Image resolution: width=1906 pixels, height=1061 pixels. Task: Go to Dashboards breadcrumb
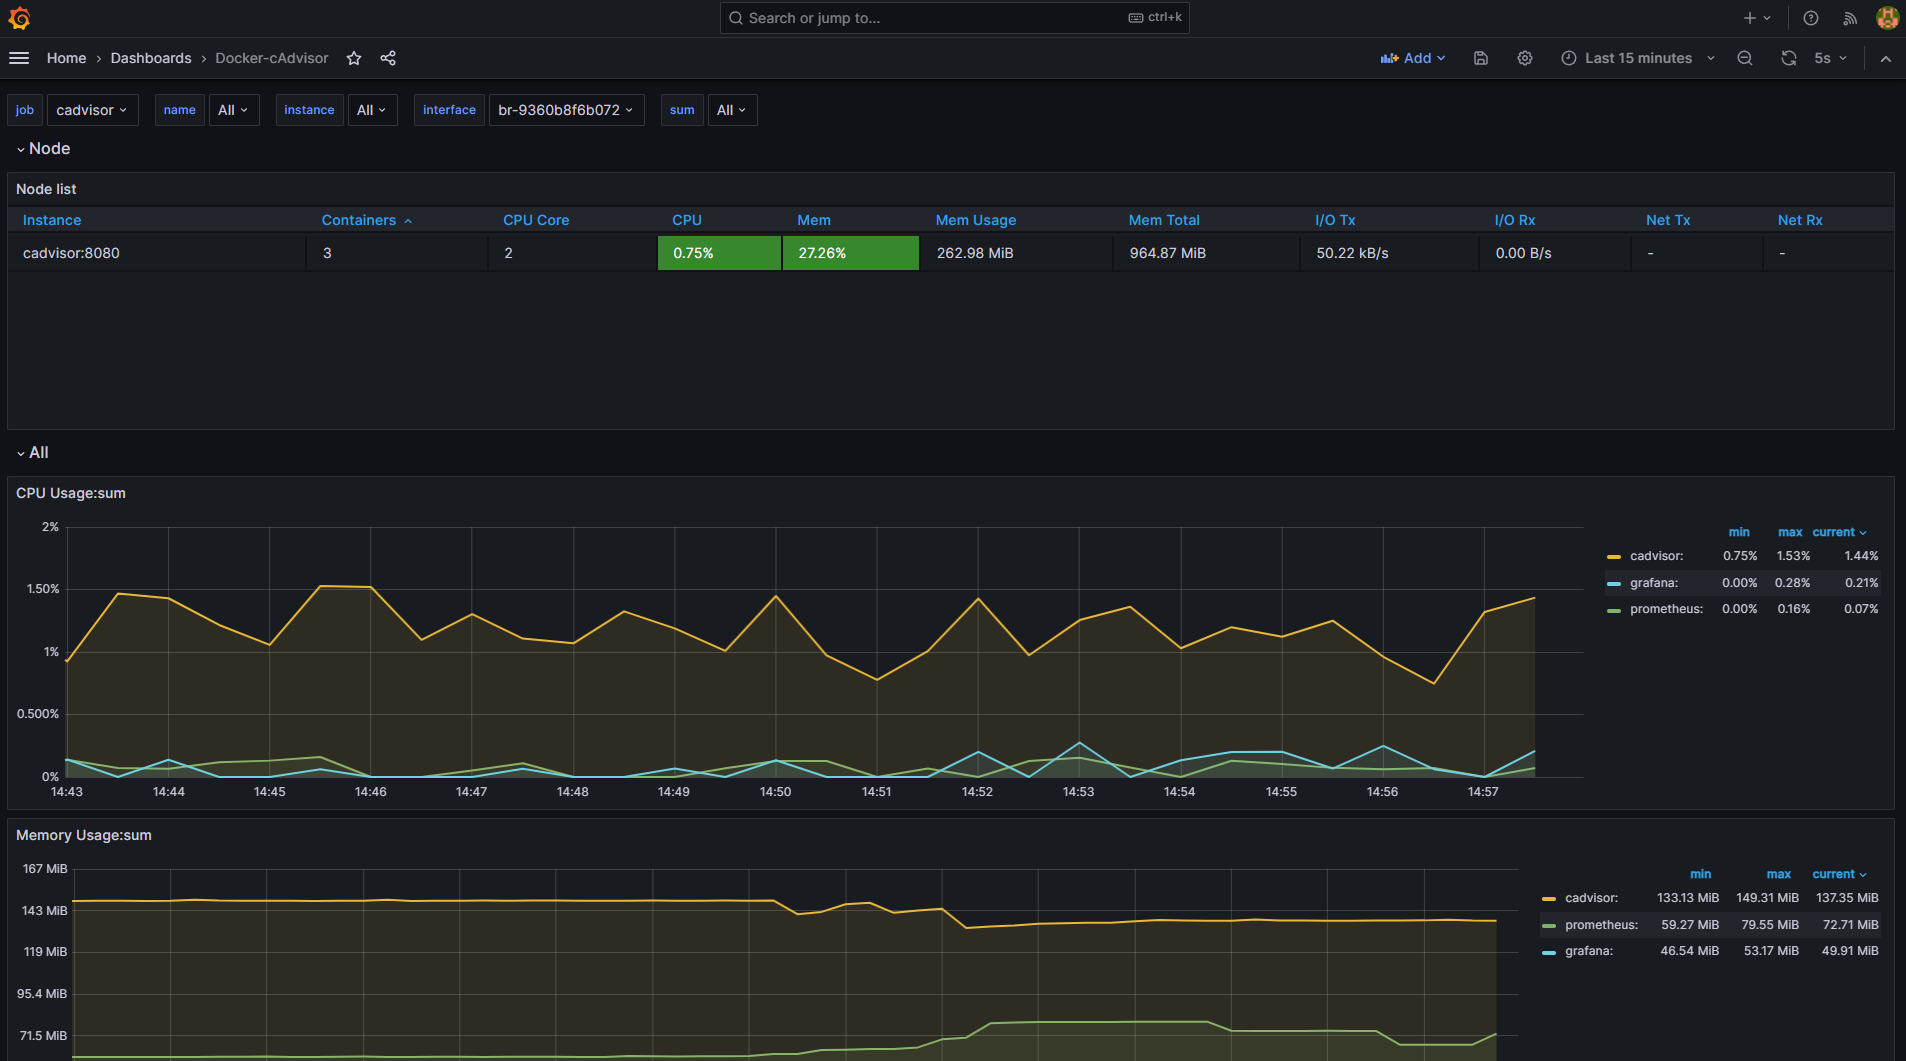click(x=151, y=58)
